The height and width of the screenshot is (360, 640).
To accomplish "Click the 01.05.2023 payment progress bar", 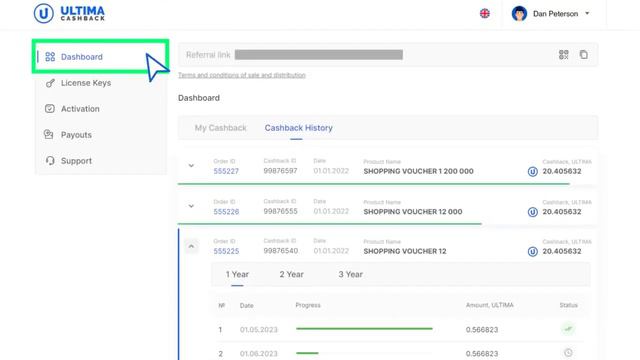I will pyautogui.click(x=364, y=329).
